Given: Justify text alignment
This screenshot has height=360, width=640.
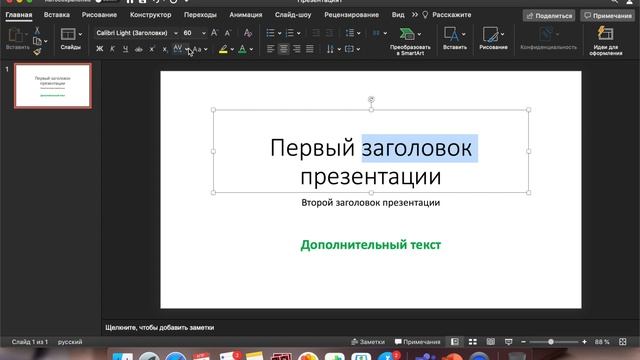Looking at the screenshot, I should click(x=310, y=49).
